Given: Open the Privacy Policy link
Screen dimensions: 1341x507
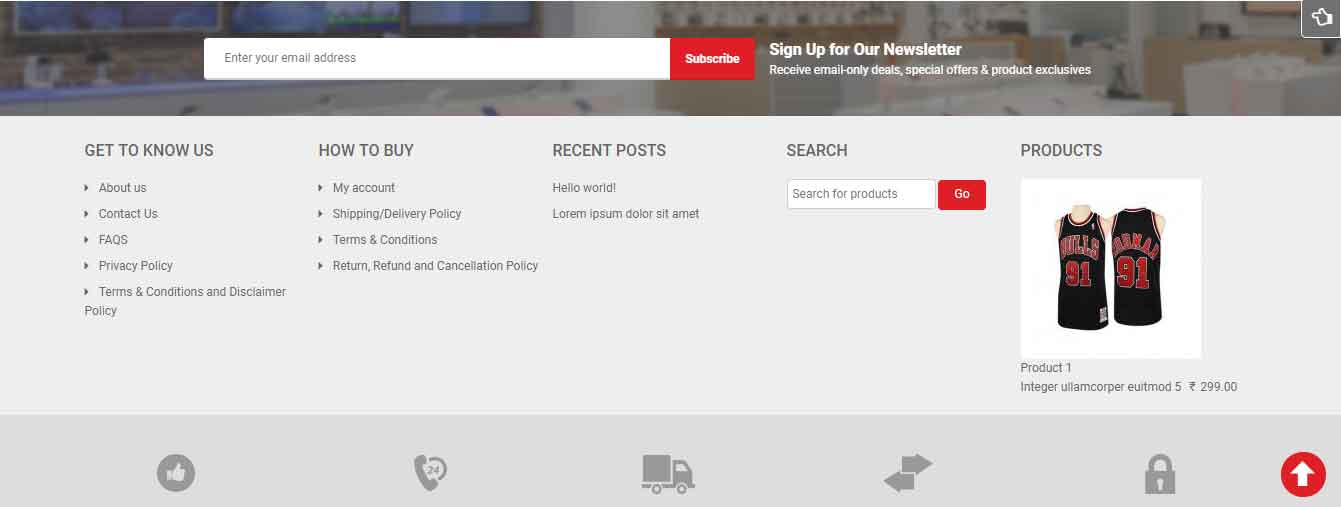Looking at the screenshot, I should point(136,266).
